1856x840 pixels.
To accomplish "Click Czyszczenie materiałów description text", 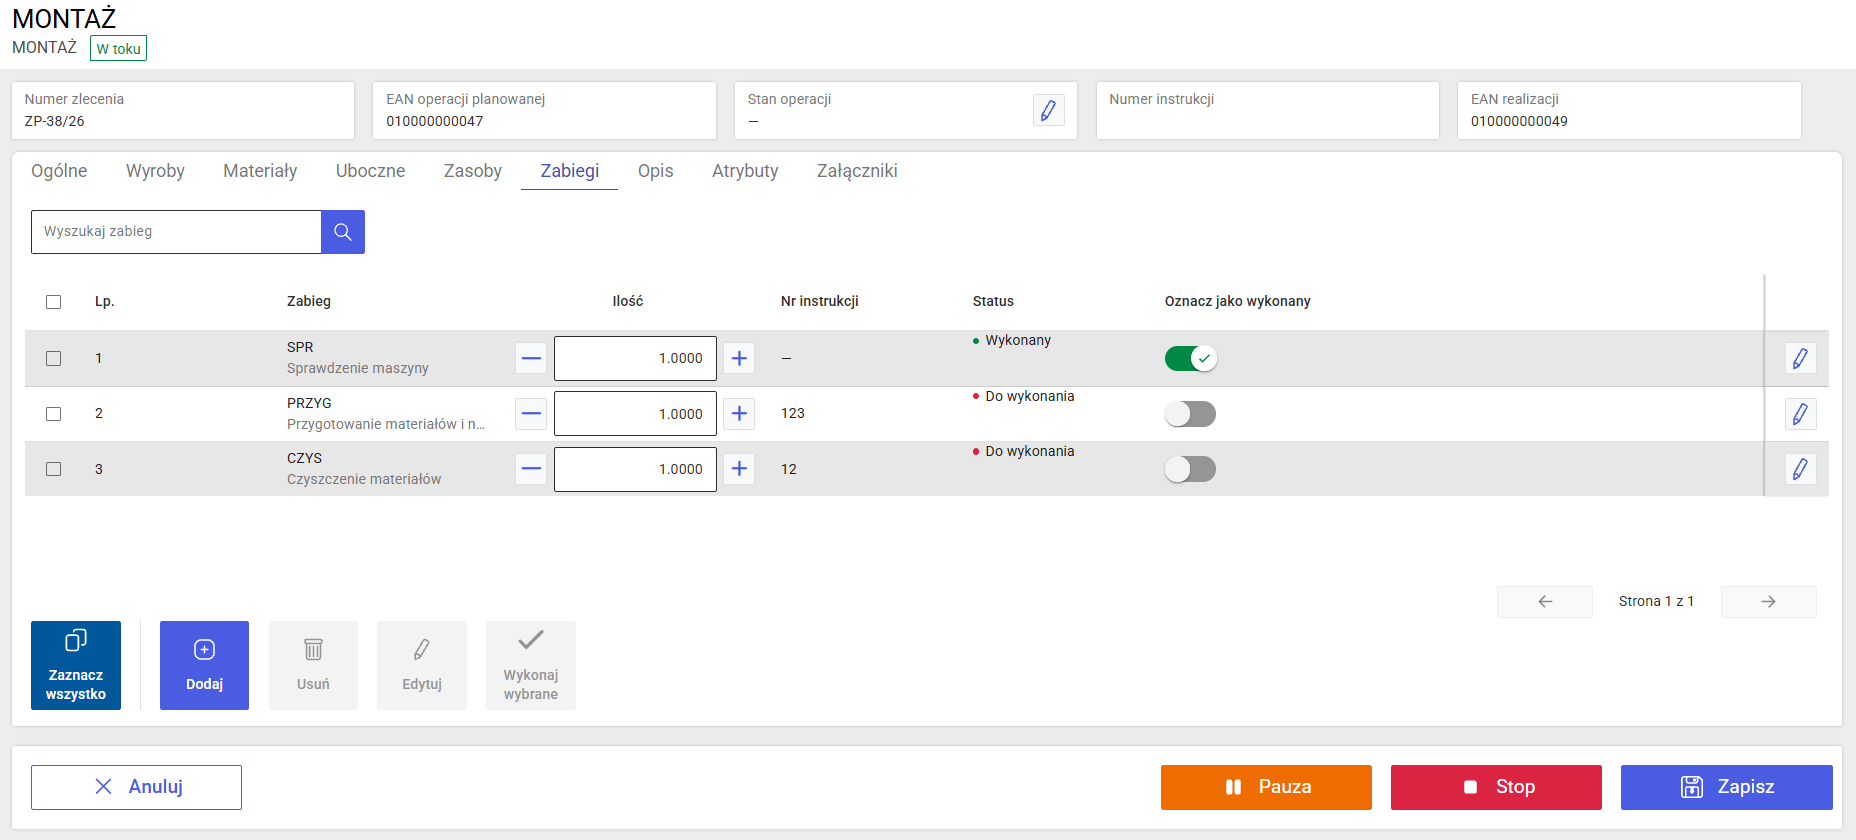I will [x=364, y=479].
